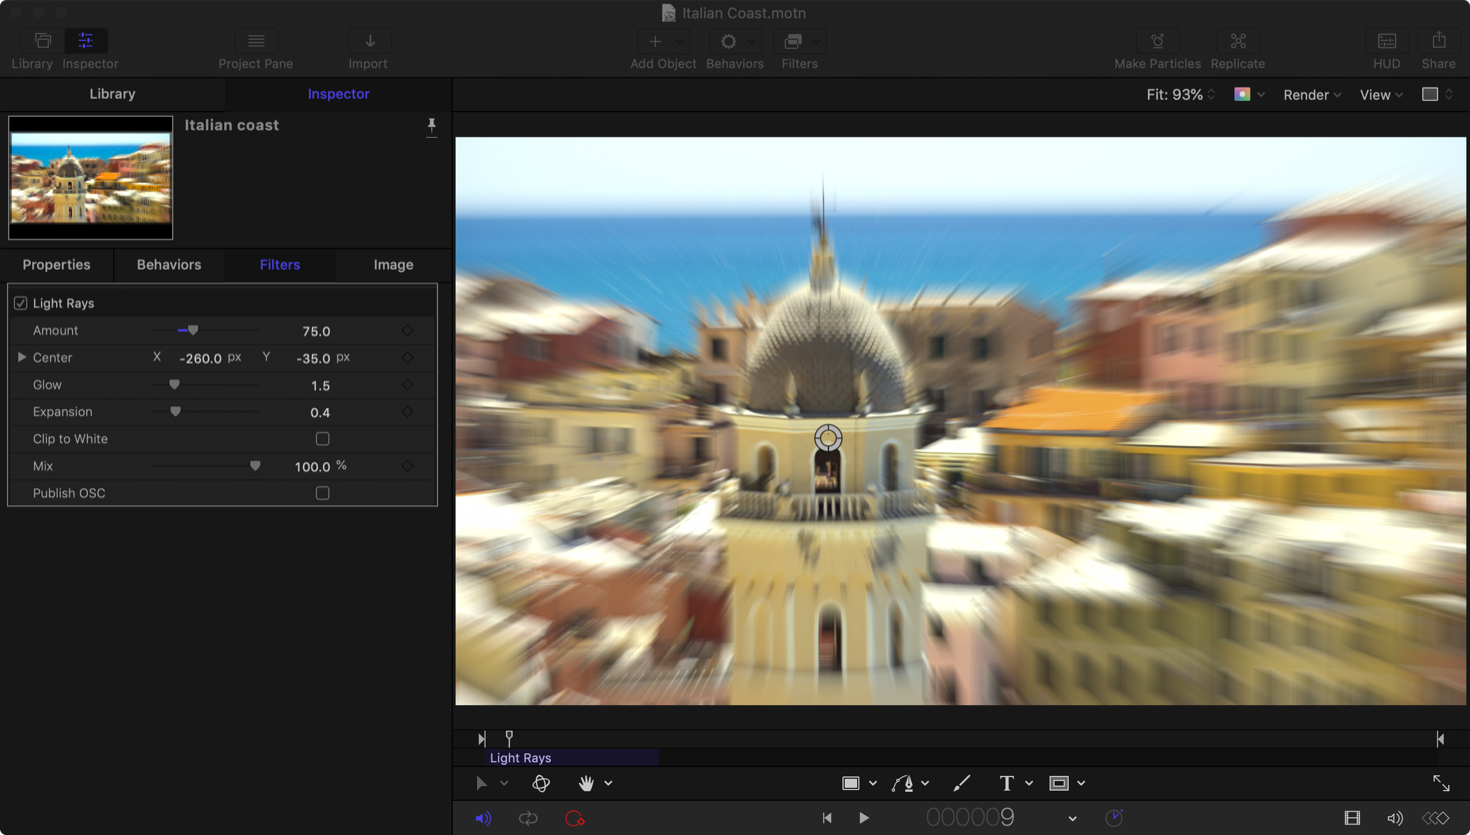The height and width of the screenshot is (835, 1470).
Task: Disable the Light Rays filter checkbox
Action: click(21, 303)
